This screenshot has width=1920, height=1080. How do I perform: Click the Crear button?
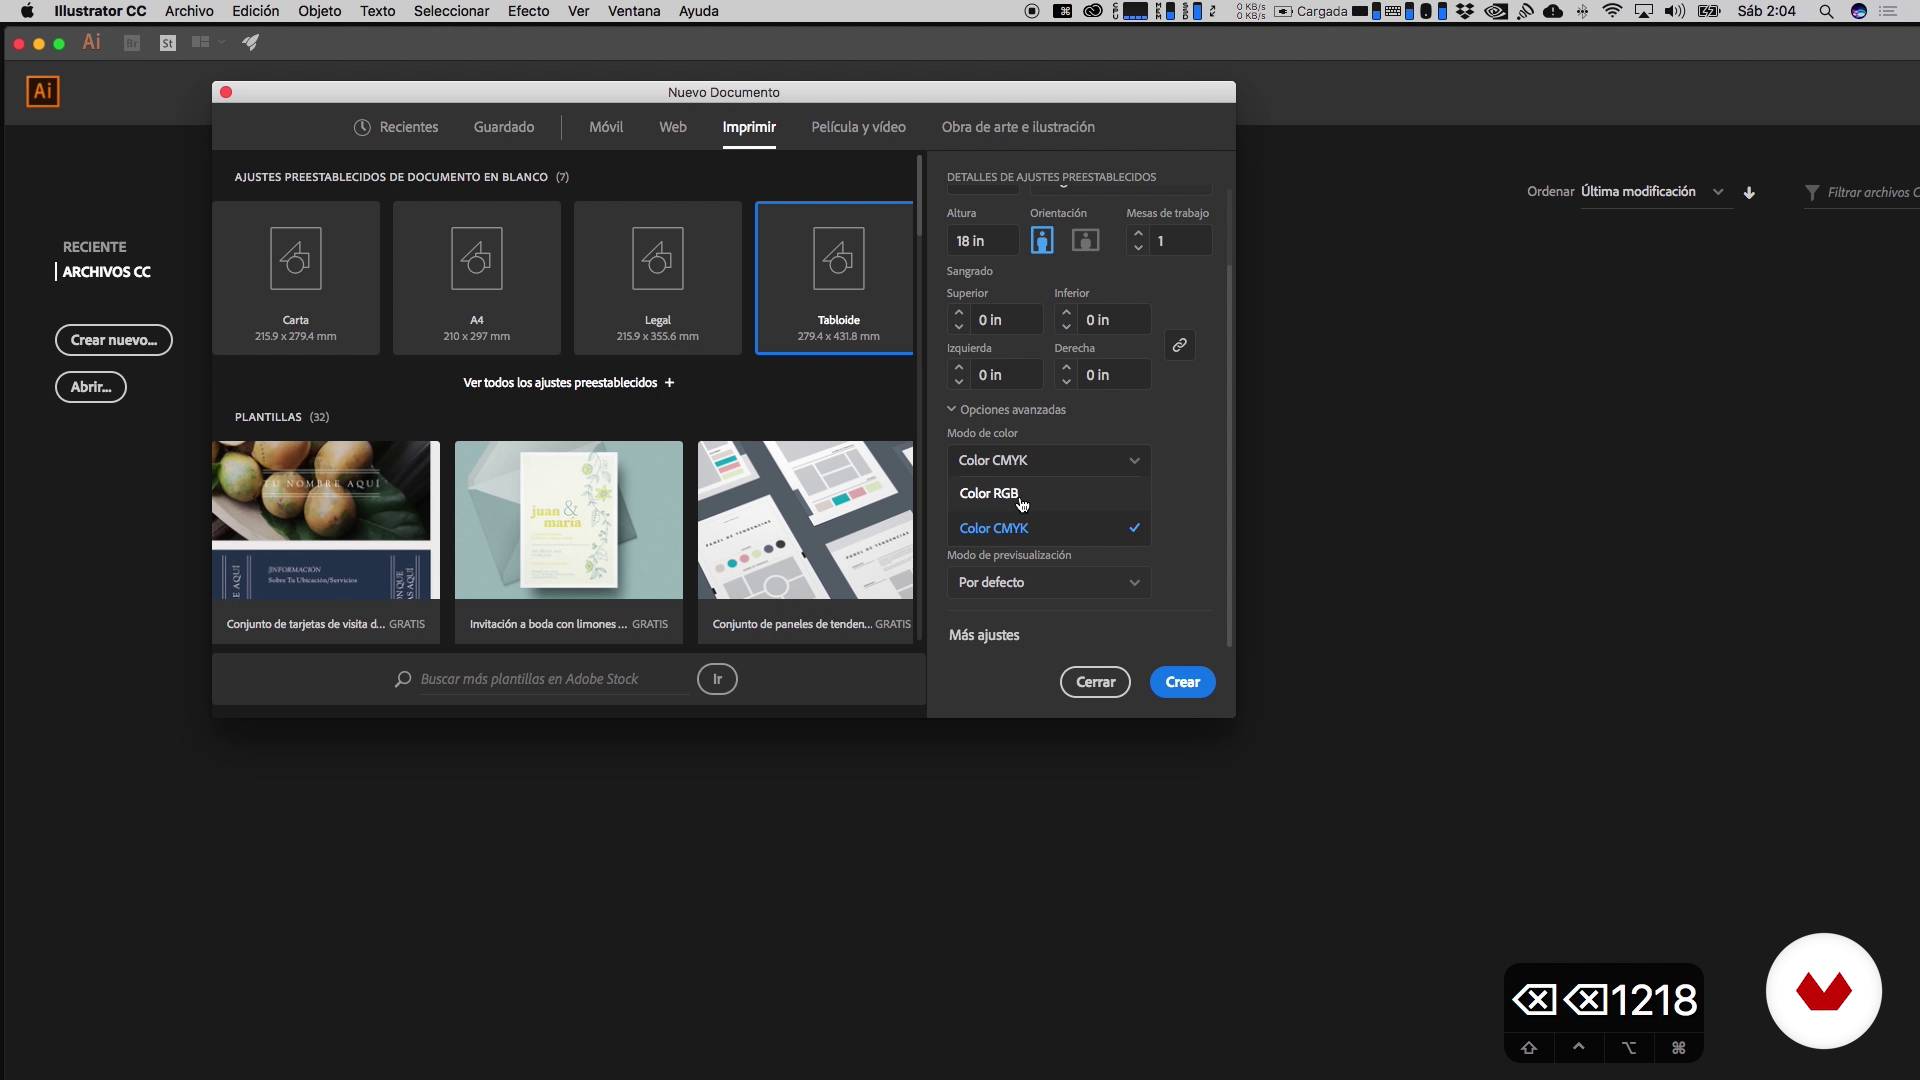pyautogui.click(x=1182, y=682)
